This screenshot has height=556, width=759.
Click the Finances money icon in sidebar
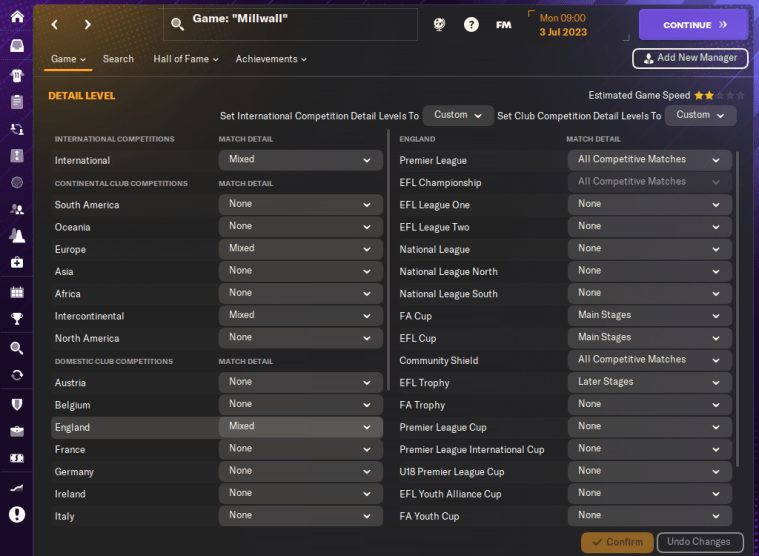pyautogui.click(x=16, y=458)
